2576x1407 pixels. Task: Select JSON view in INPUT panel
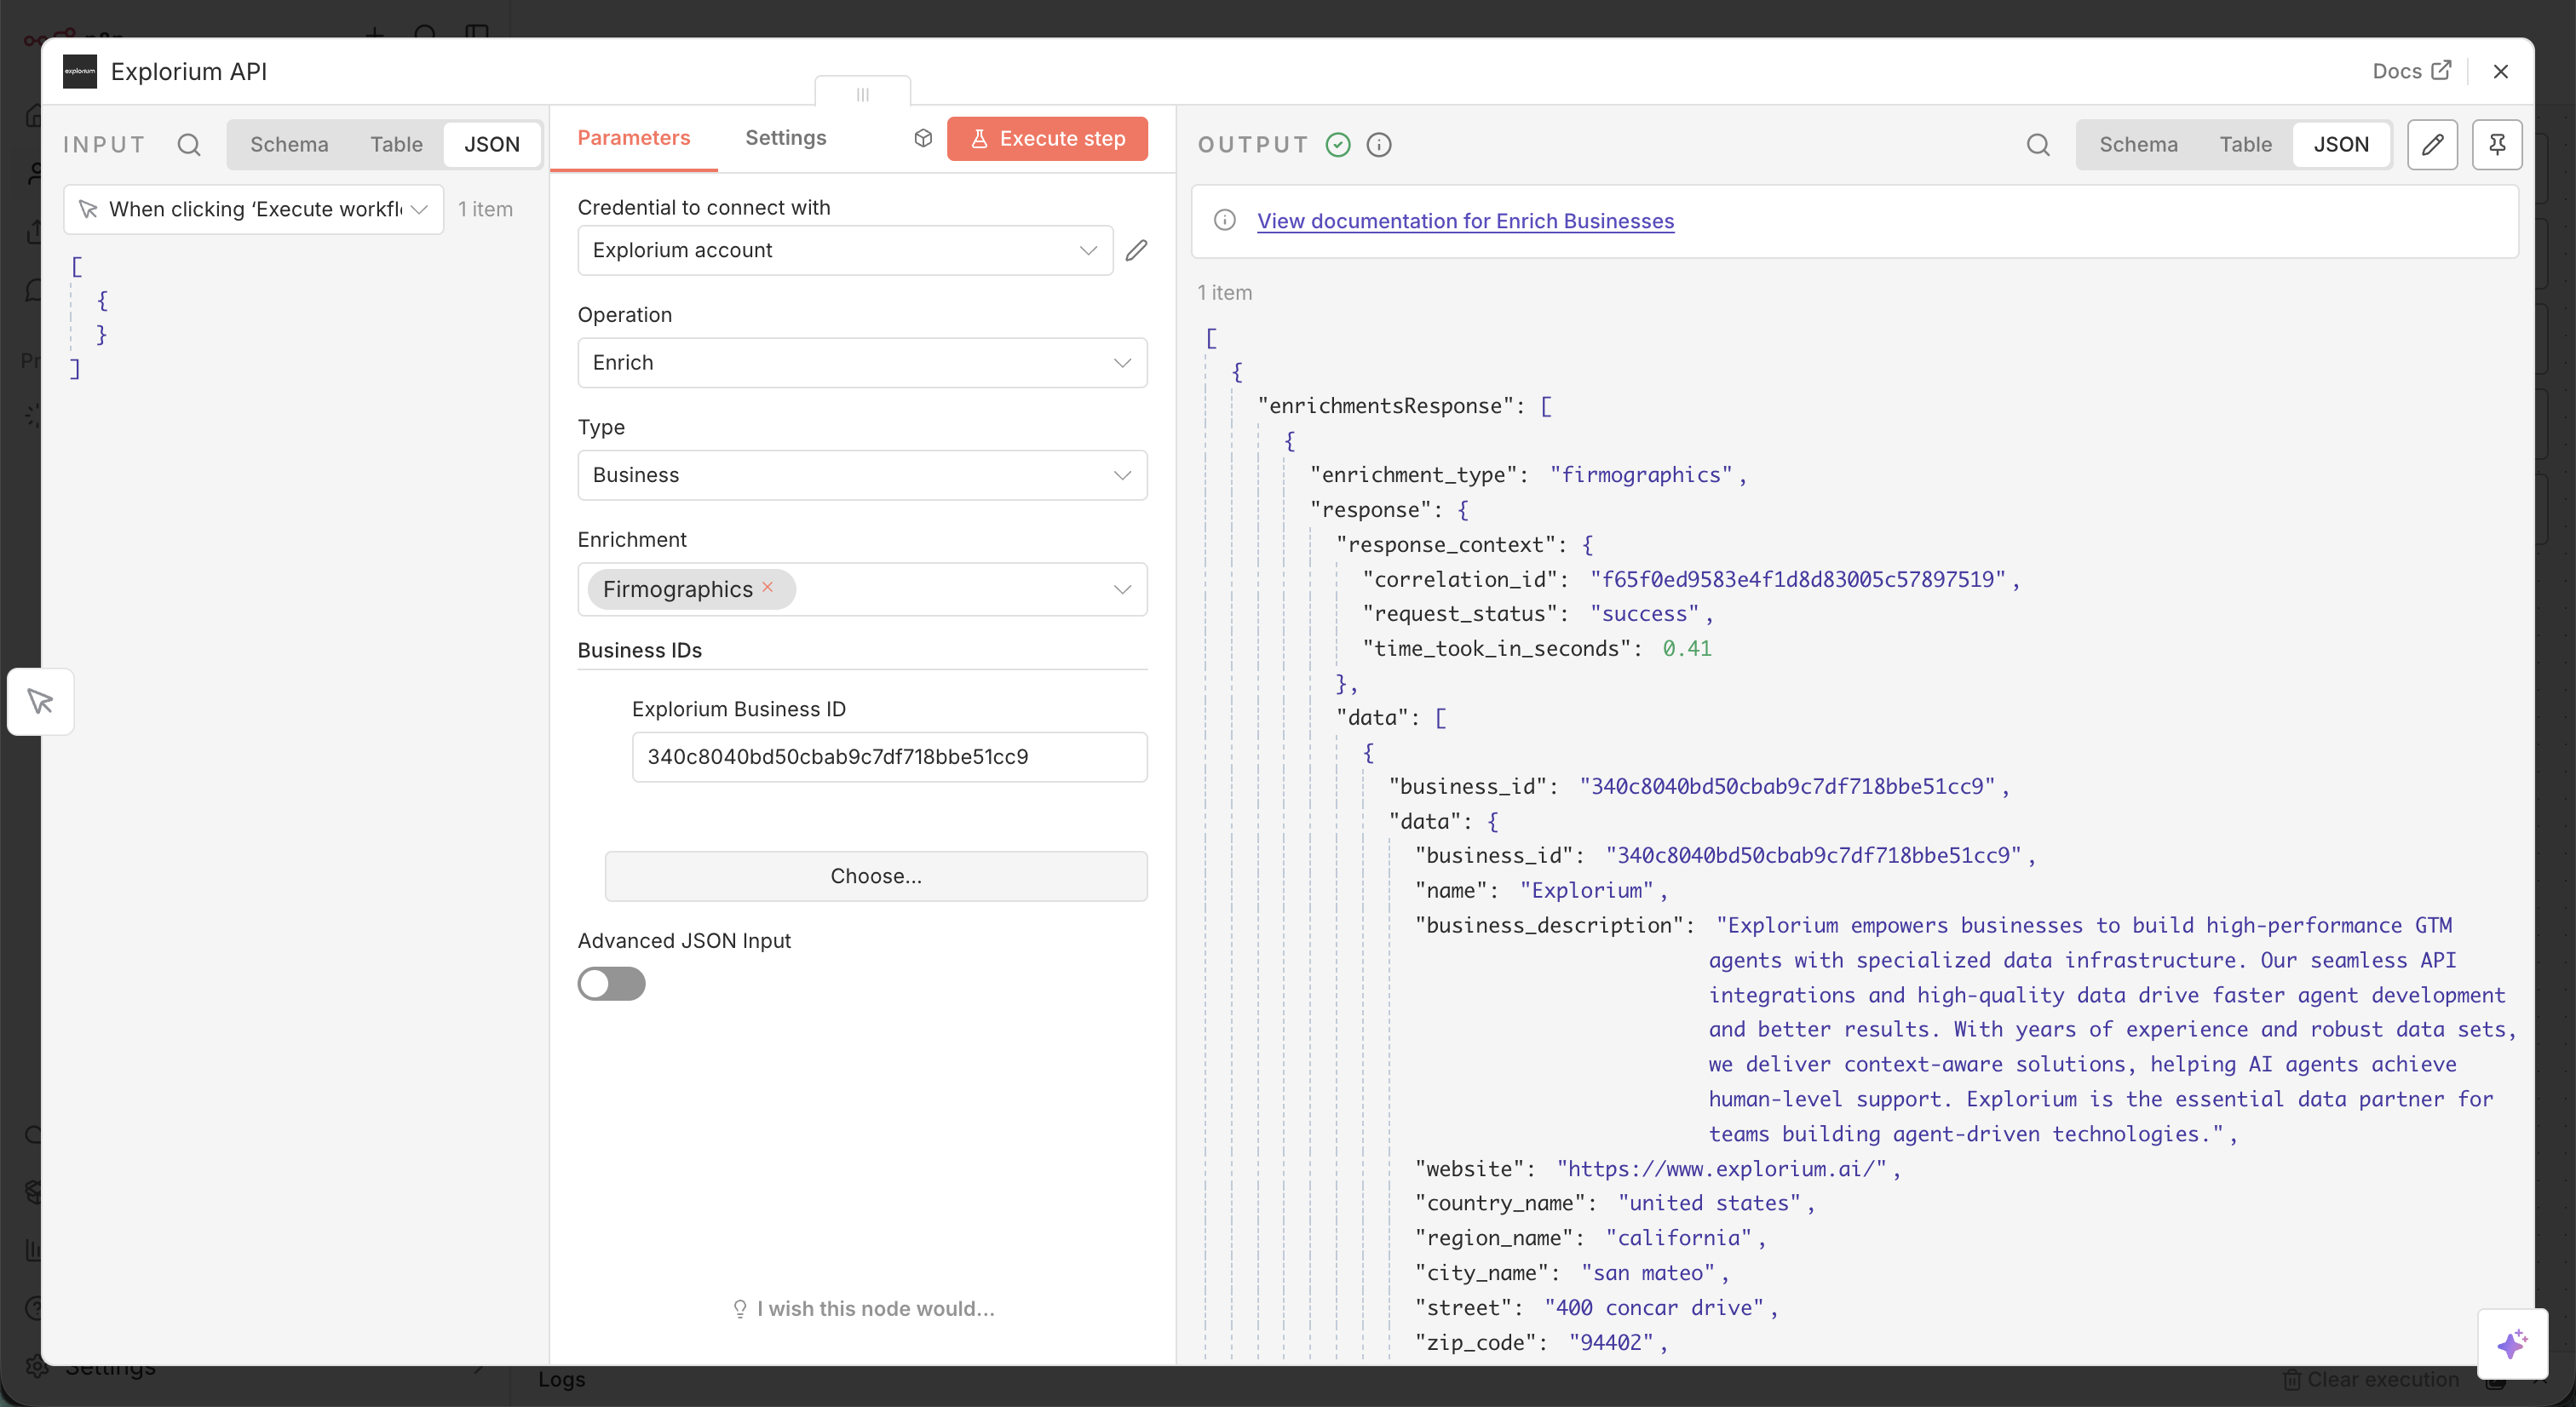pos(492,145)
